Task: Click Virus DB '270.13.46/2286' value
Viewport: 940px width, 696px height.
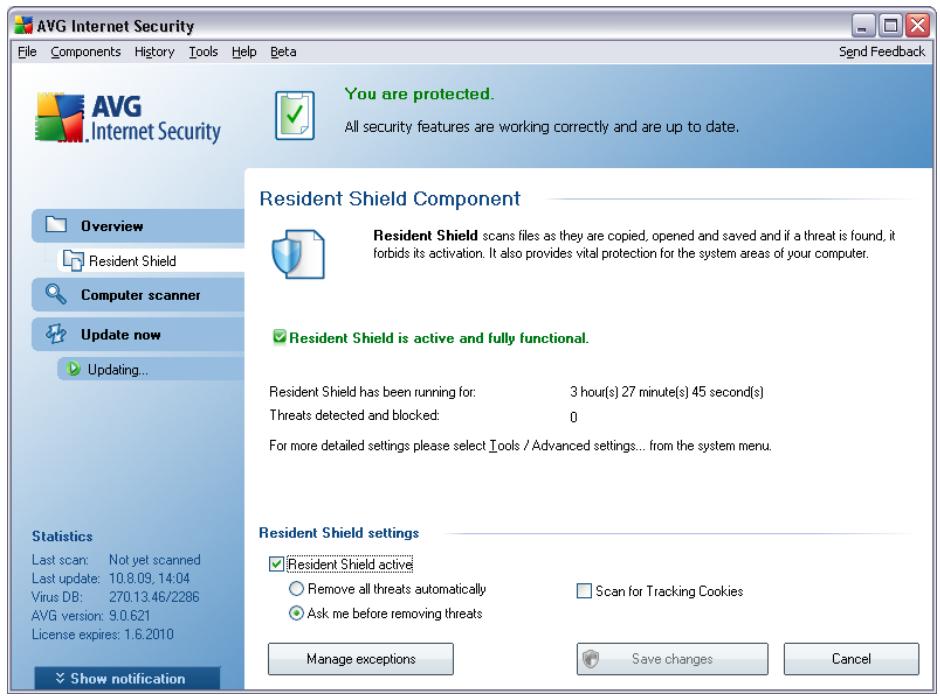Action: 154,597
